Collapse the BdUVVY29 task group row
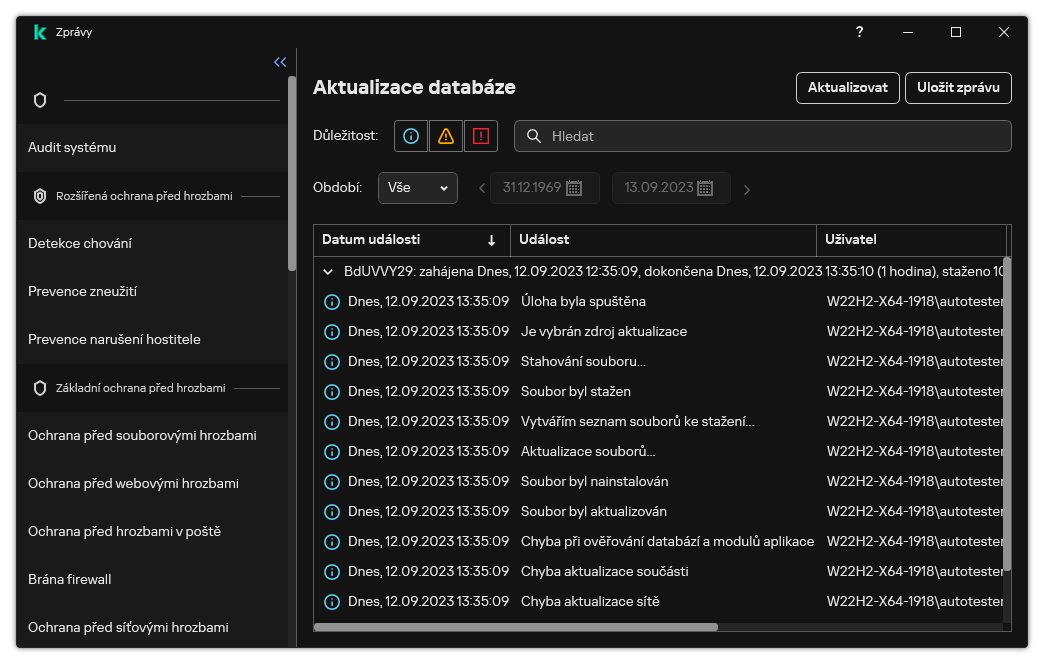 coord(327,271)
